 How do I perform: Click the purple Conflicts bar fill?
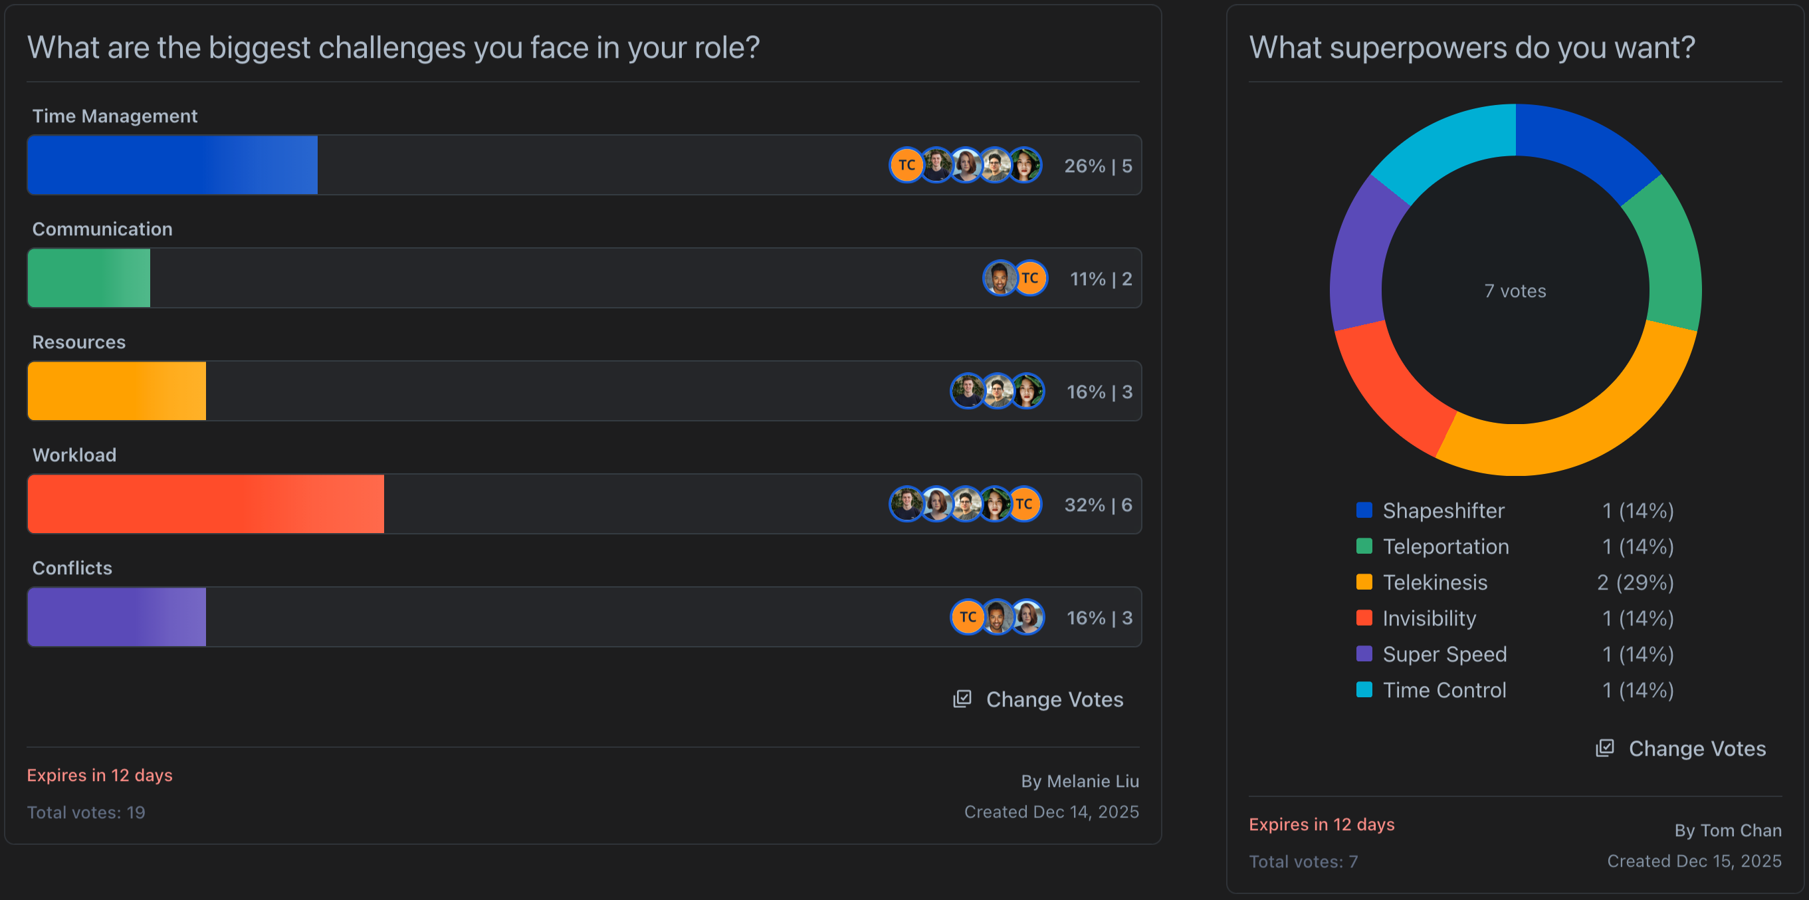(116, 618)
